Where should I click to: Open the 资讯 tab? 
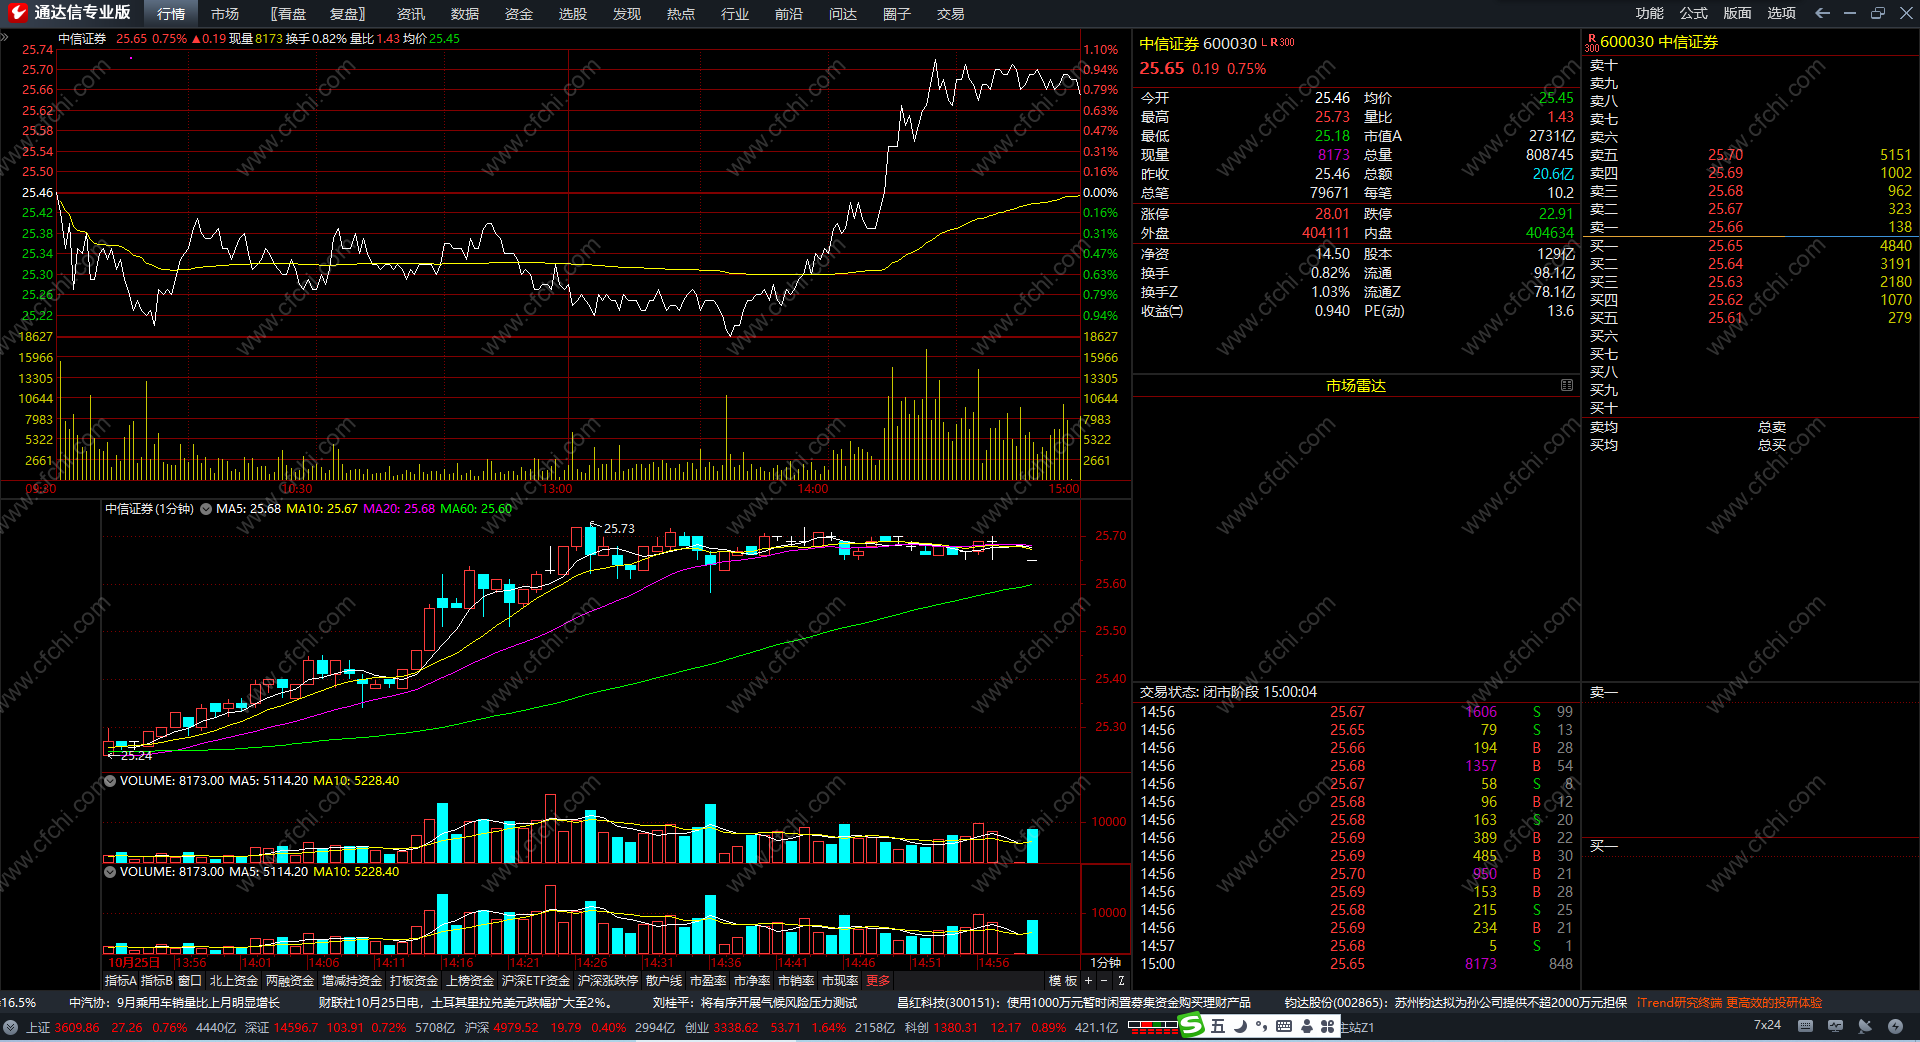click(411, 14)
